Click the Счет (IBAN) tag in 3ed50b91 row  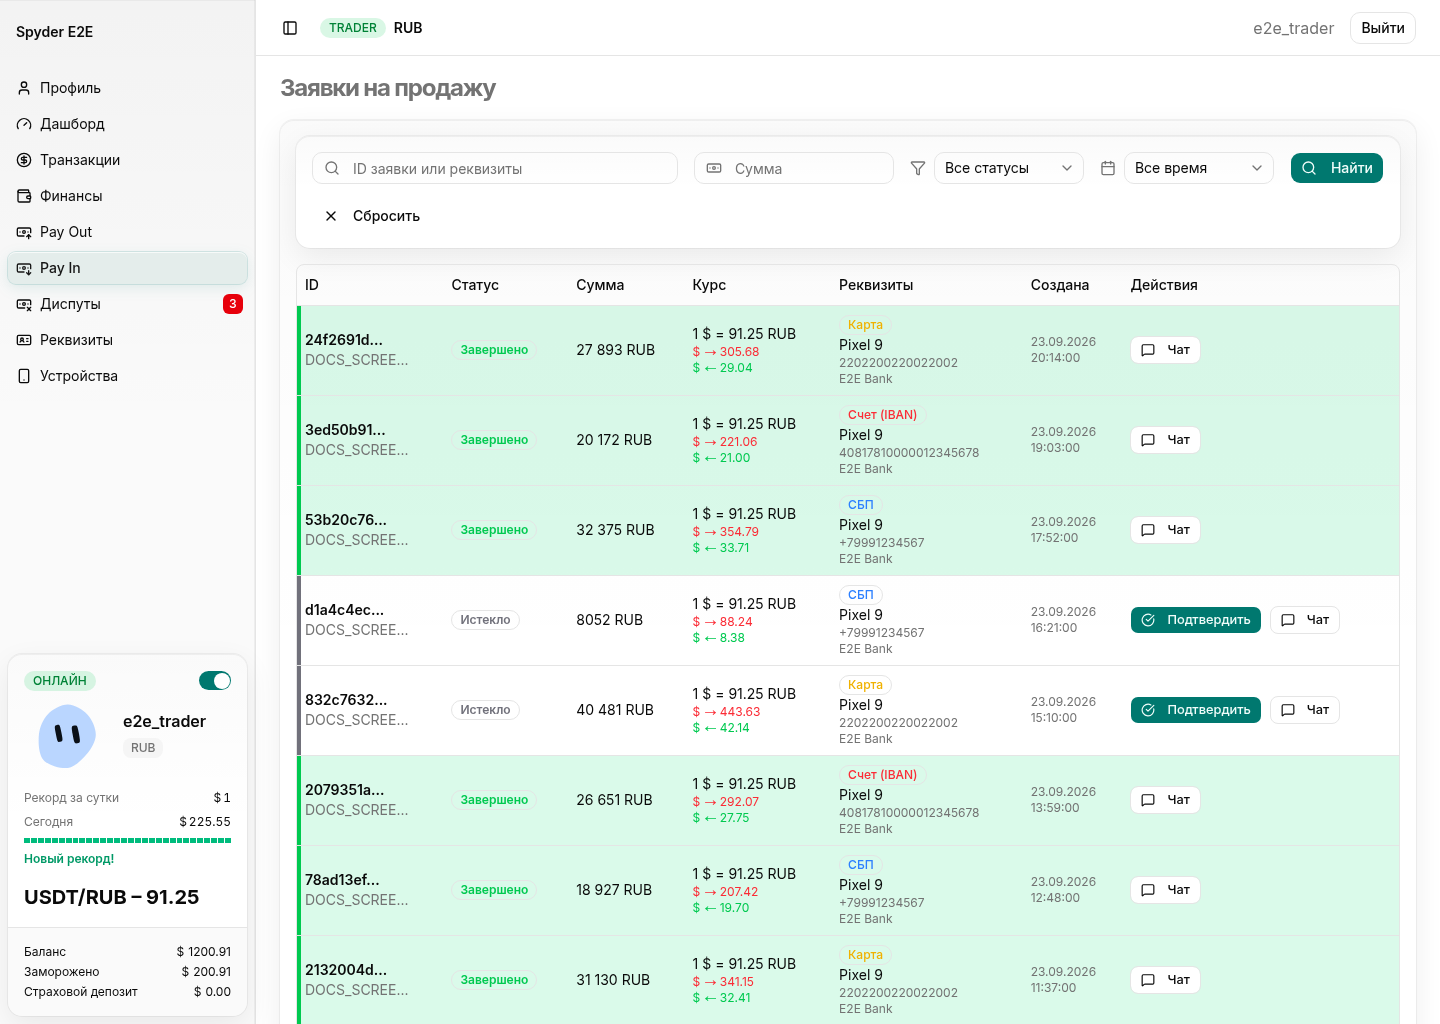[x=882, y=415]
